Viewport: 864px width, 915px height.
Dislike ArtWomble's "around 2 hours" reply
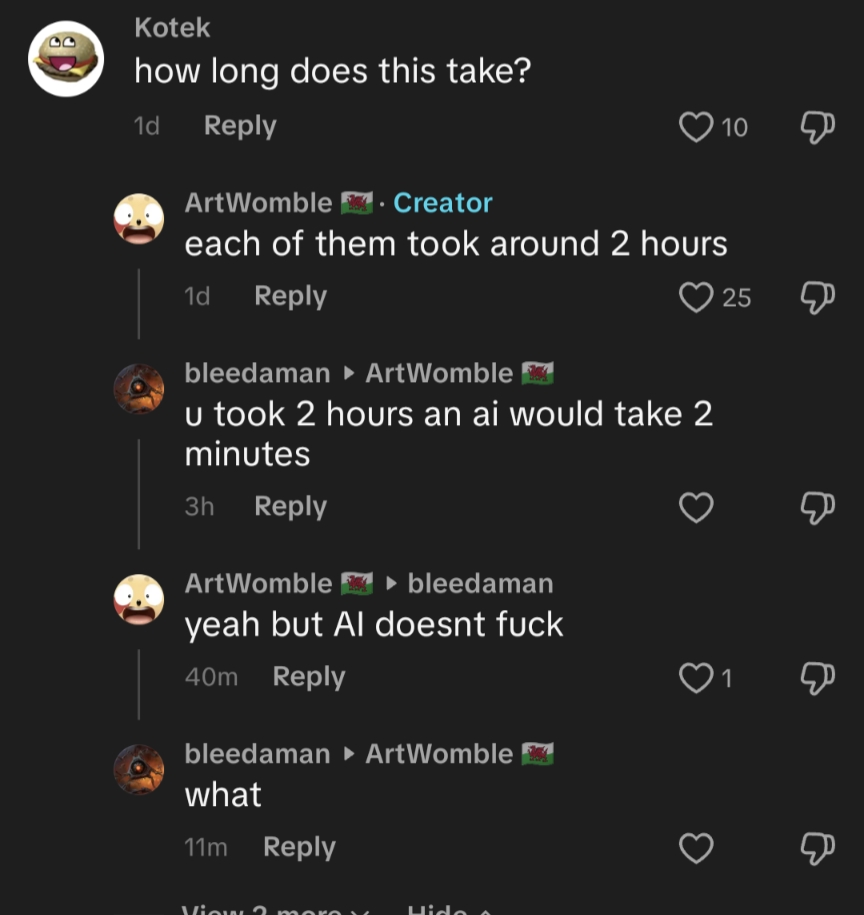pyautogui.click(x=818, y=297)
